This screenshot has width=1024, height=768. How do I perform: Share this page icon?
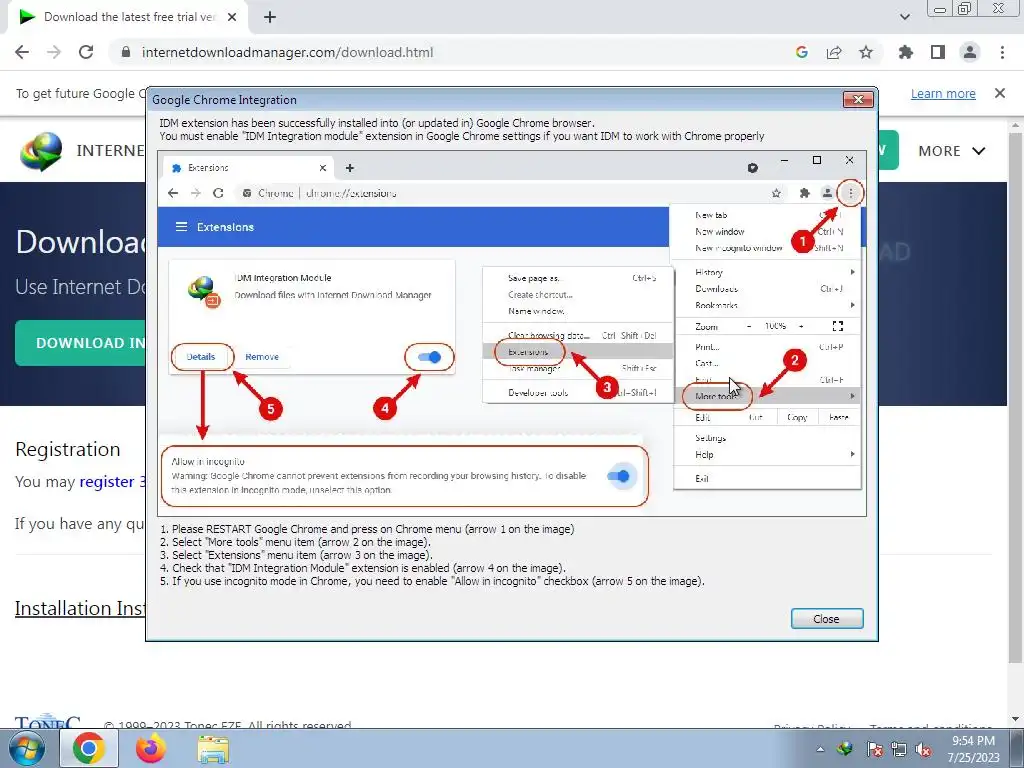834,52
